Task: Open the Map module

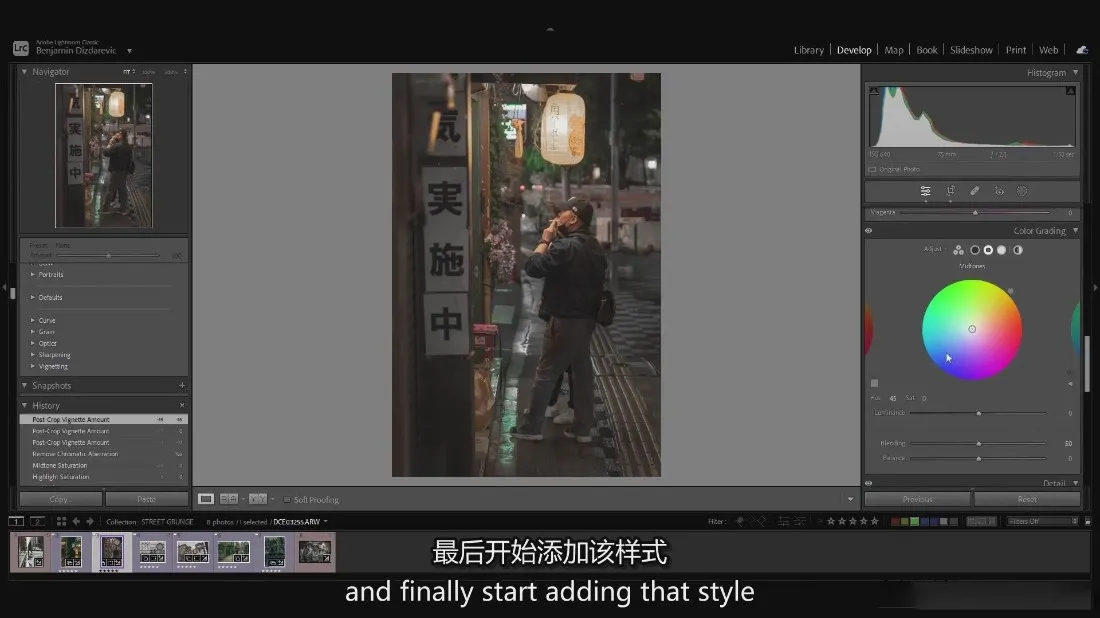Action: pos(894,50)
